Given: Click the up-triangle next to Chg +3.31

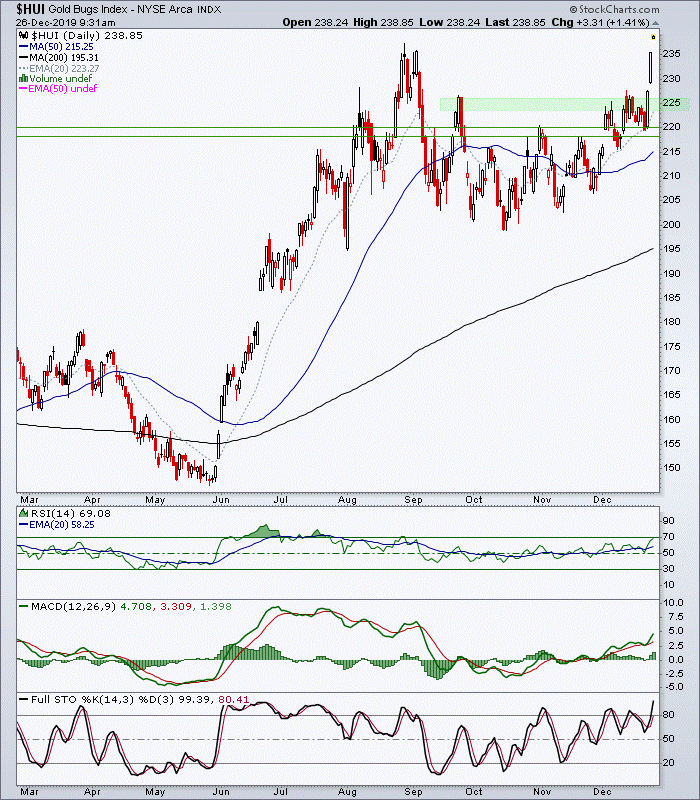Looking at the screenshot, I should (656, 23).
